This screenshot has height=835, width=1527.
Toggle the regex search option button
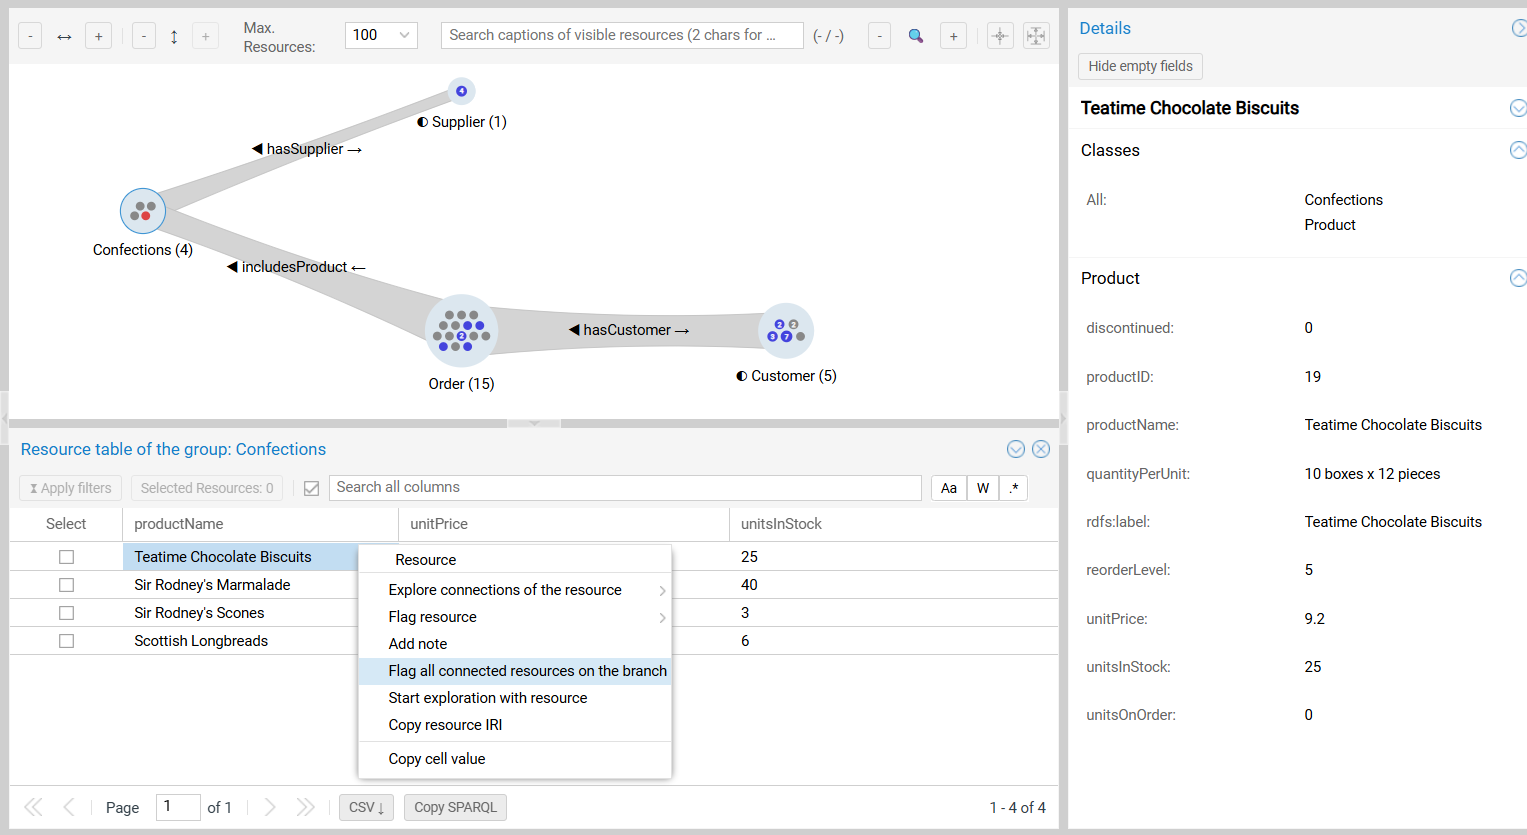click(1013, 488)
